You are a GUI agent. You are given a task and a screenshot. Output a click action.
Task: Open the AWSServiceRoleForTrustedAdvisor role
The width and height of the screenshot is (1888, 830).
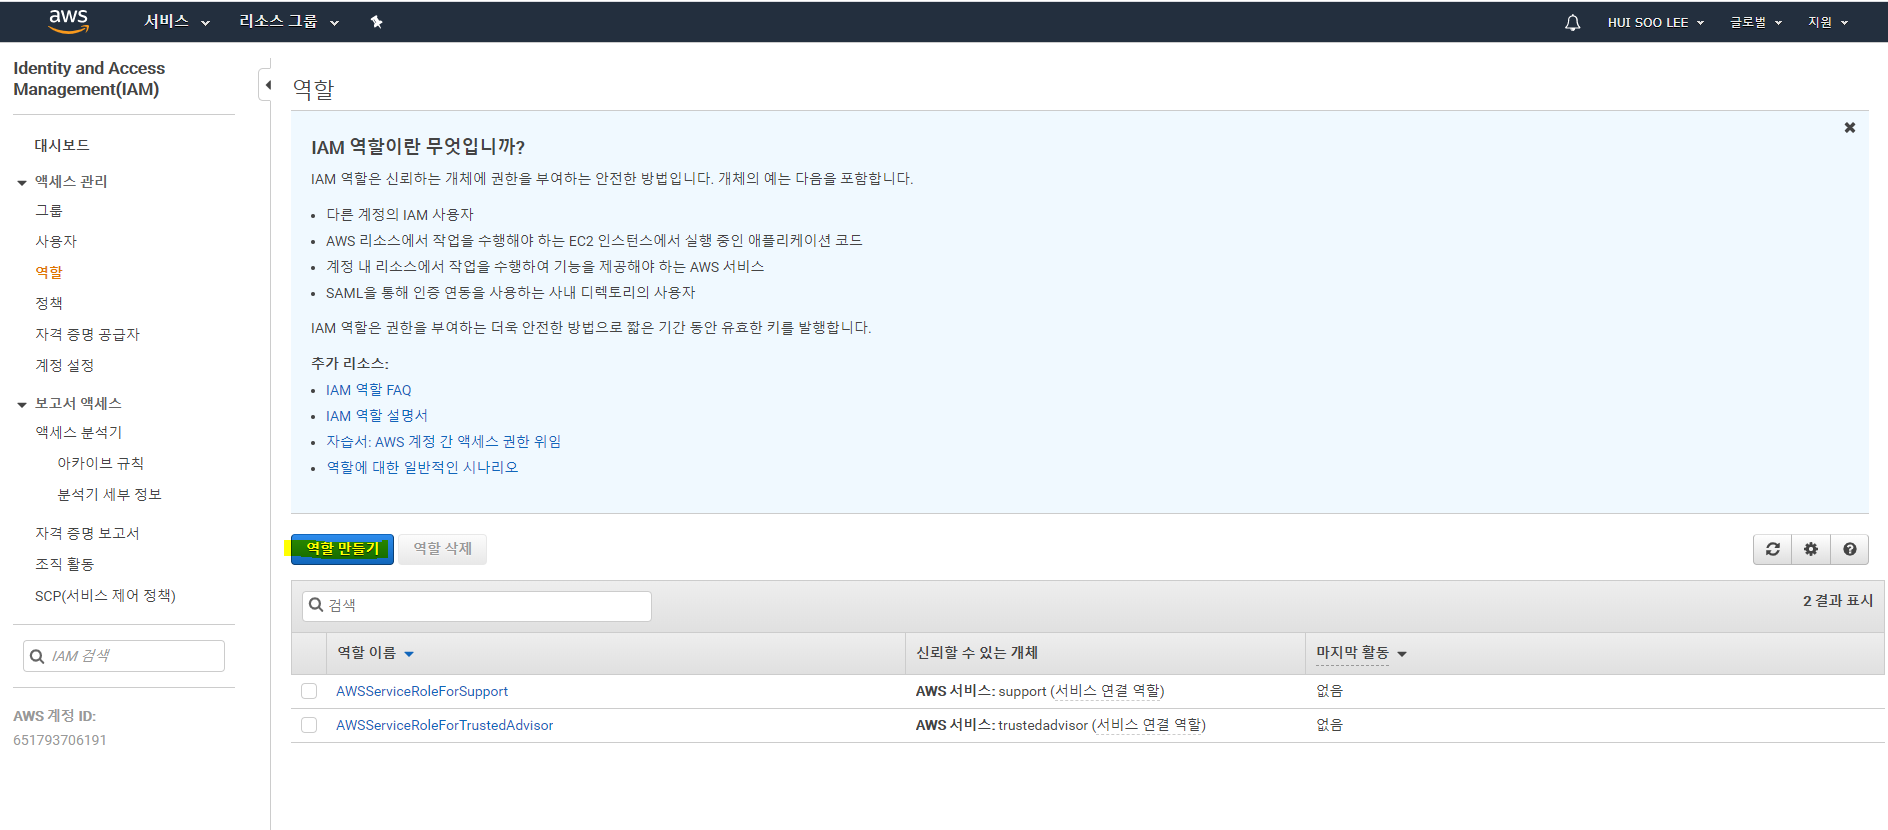point(444,725)
